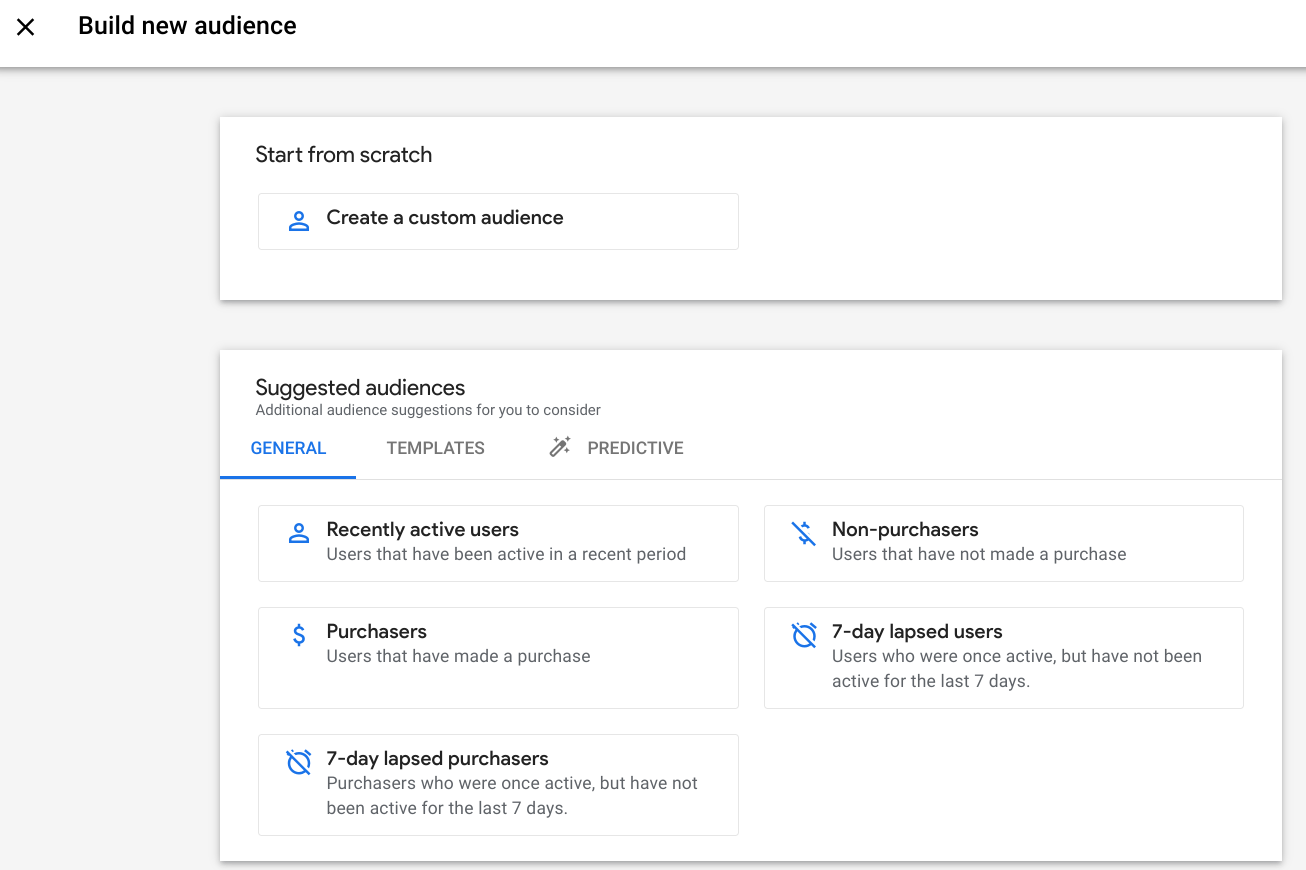Click the custom audience person icon
This screenshot has height=870, width=1306.
[298, 221]
